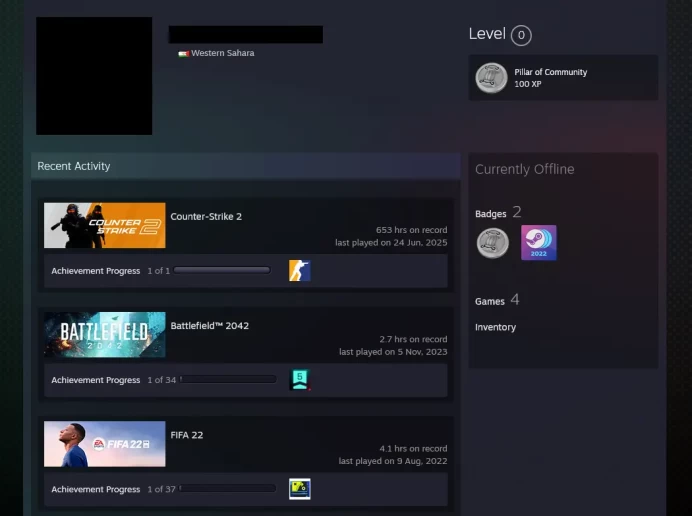Open the Badges section link
692x516 pixels.
click(490, 214)
